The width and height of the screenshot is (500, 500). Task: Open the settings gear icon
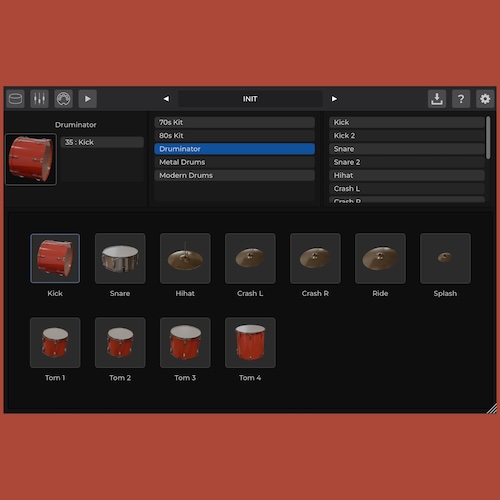pyautogui.click(x=485, y=99)
